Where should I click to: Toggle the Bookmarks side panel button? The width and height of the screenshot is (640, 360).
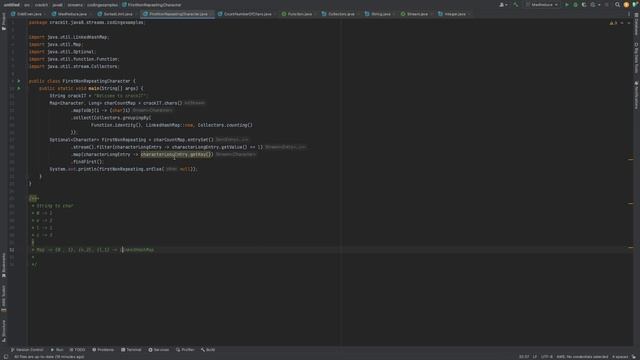pos(4,265)
